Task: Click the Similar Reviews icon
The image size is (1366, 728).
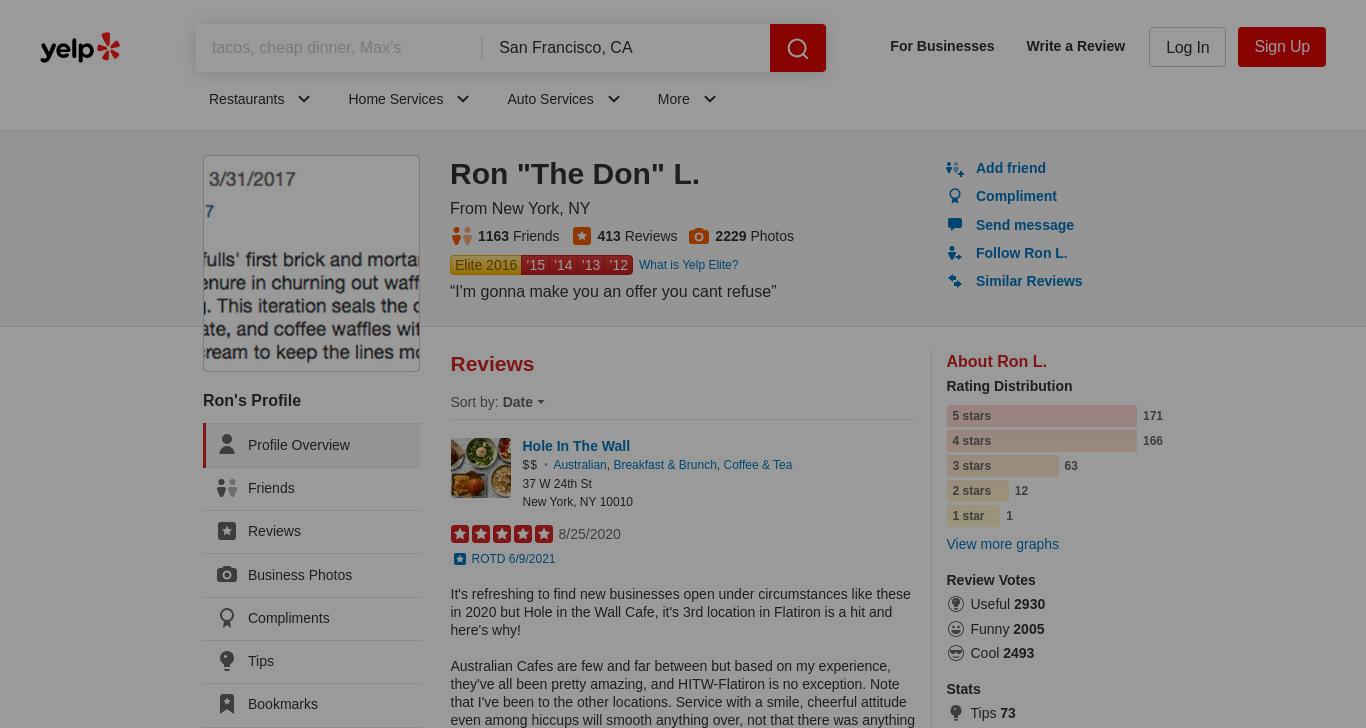Action: [955, 281]
